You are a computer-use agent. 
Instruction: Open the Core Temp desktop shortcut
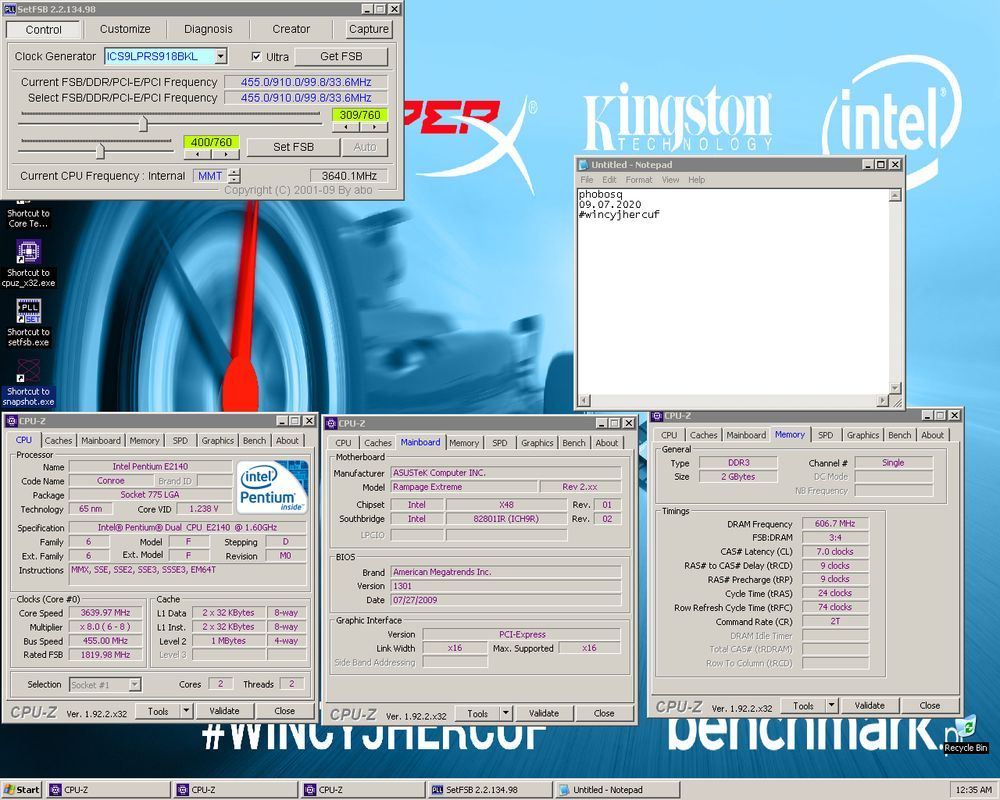click(28, 216)
